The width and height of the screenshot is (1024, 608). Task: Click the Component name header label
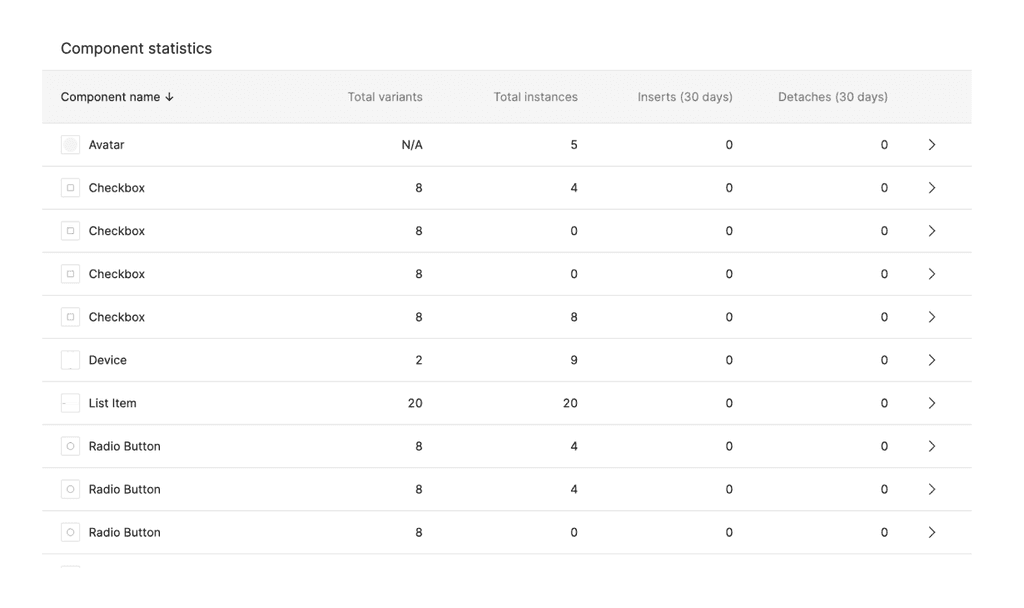click(x=110, y=97)
